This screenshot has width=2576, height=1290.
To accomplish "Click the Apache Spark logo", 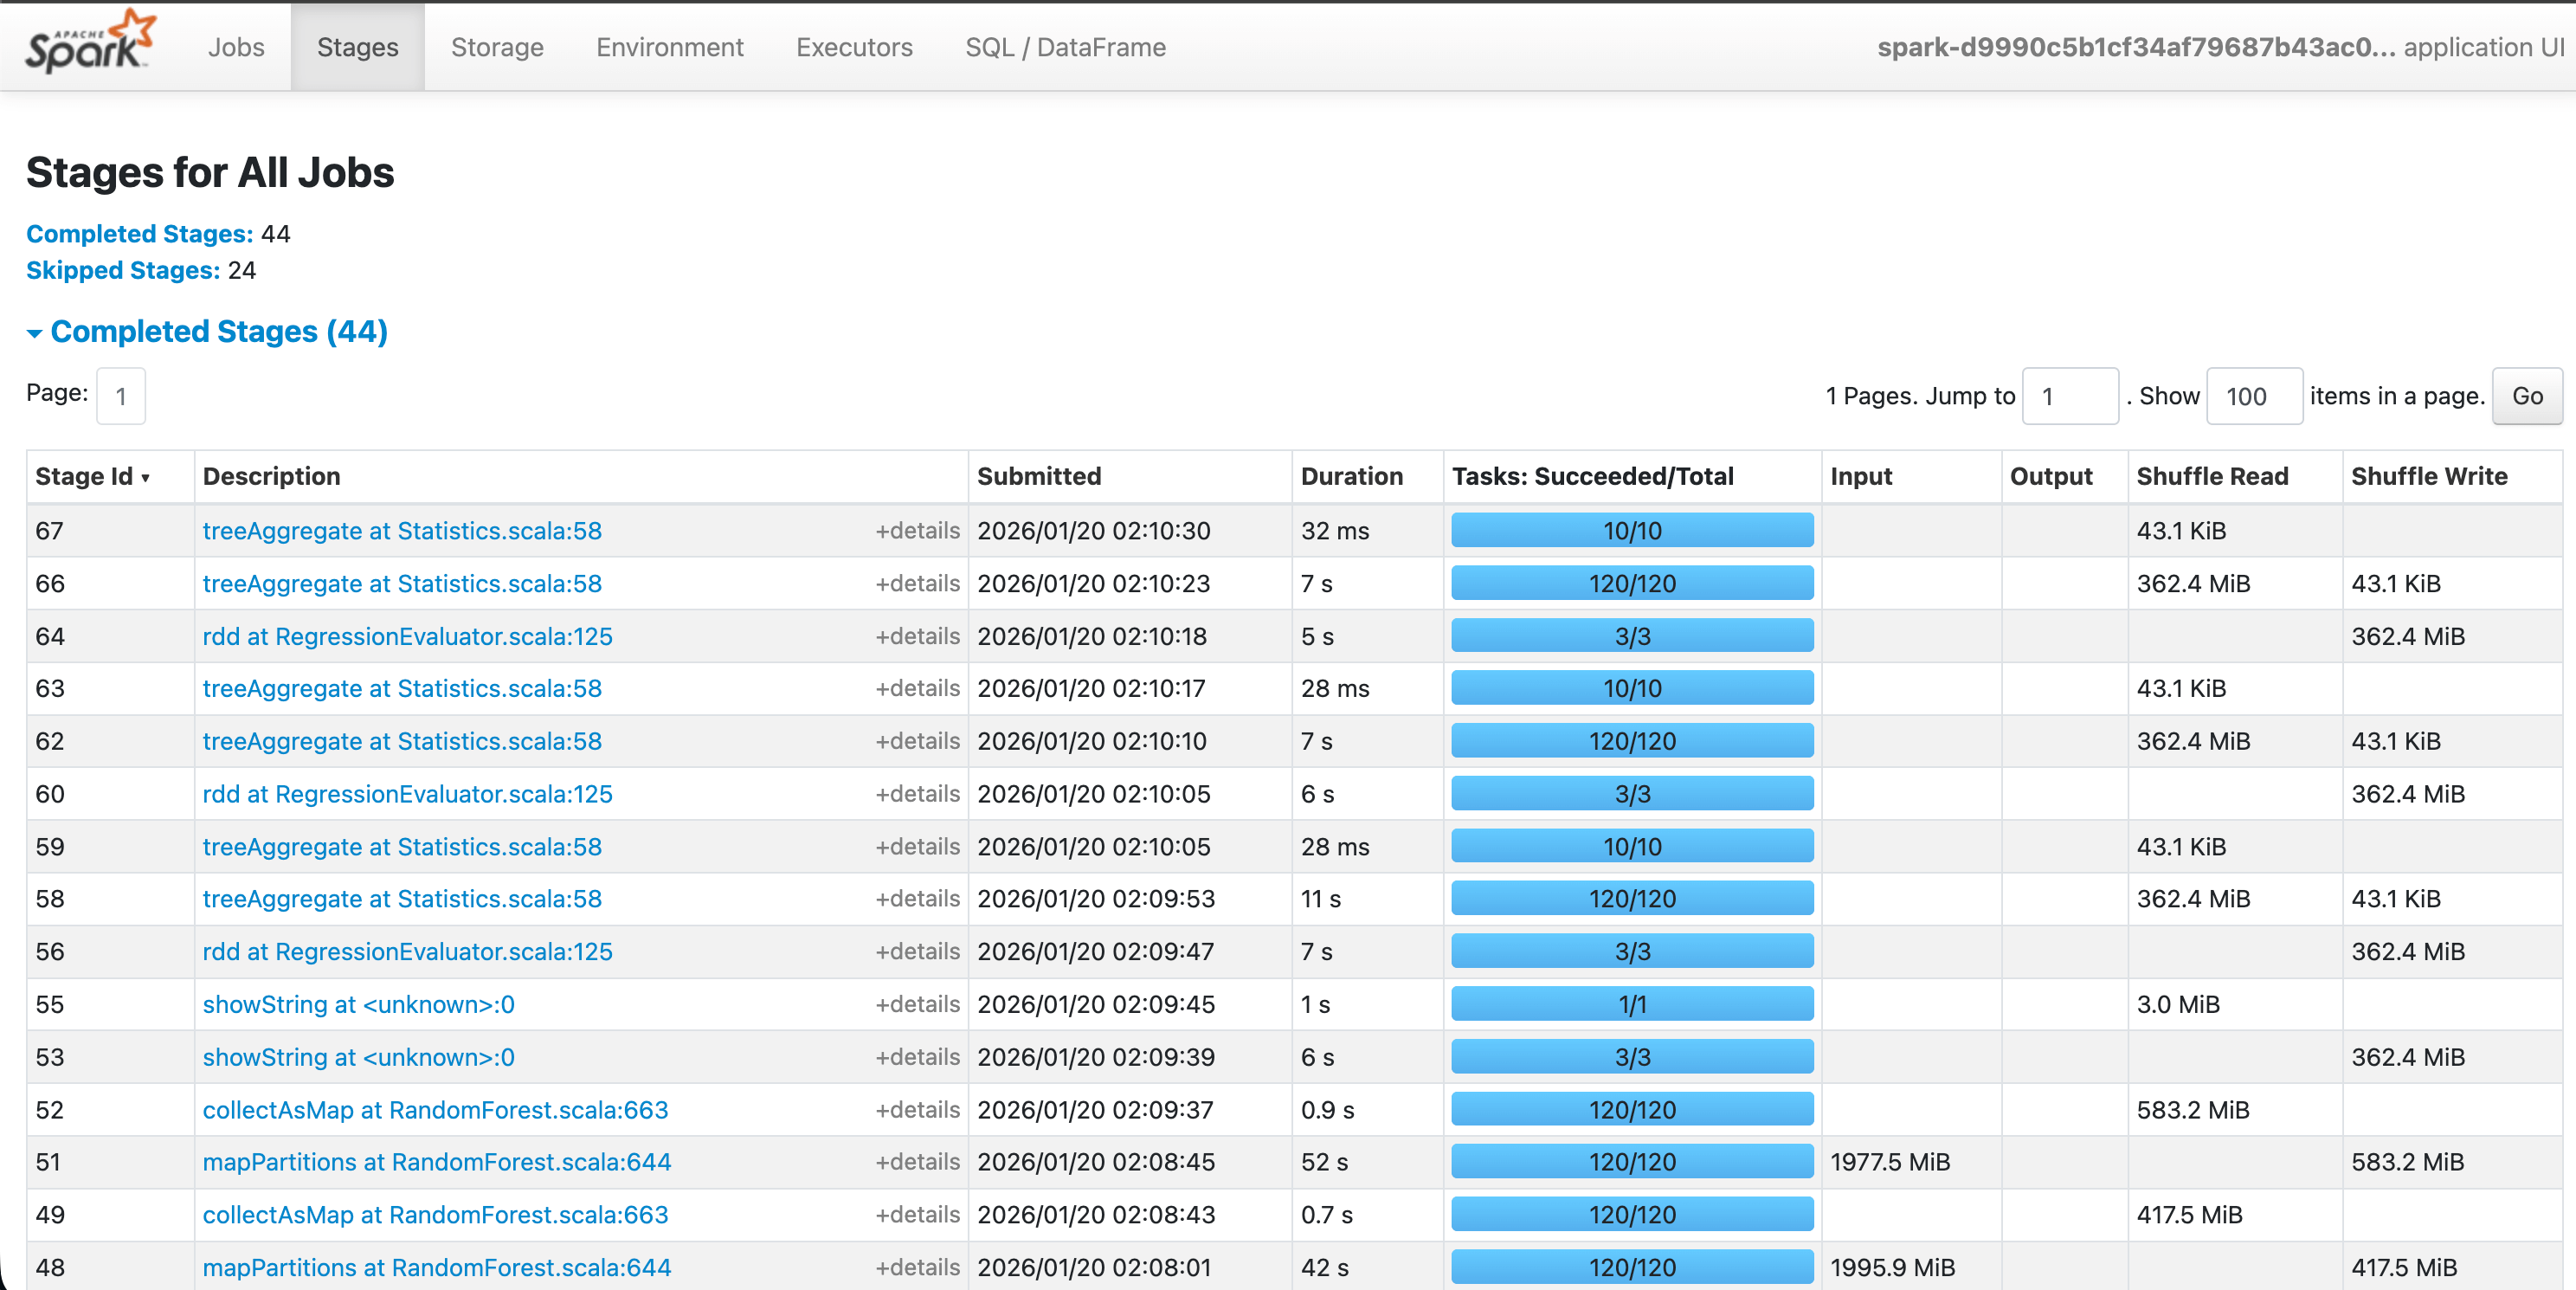I will coord(90,44).
